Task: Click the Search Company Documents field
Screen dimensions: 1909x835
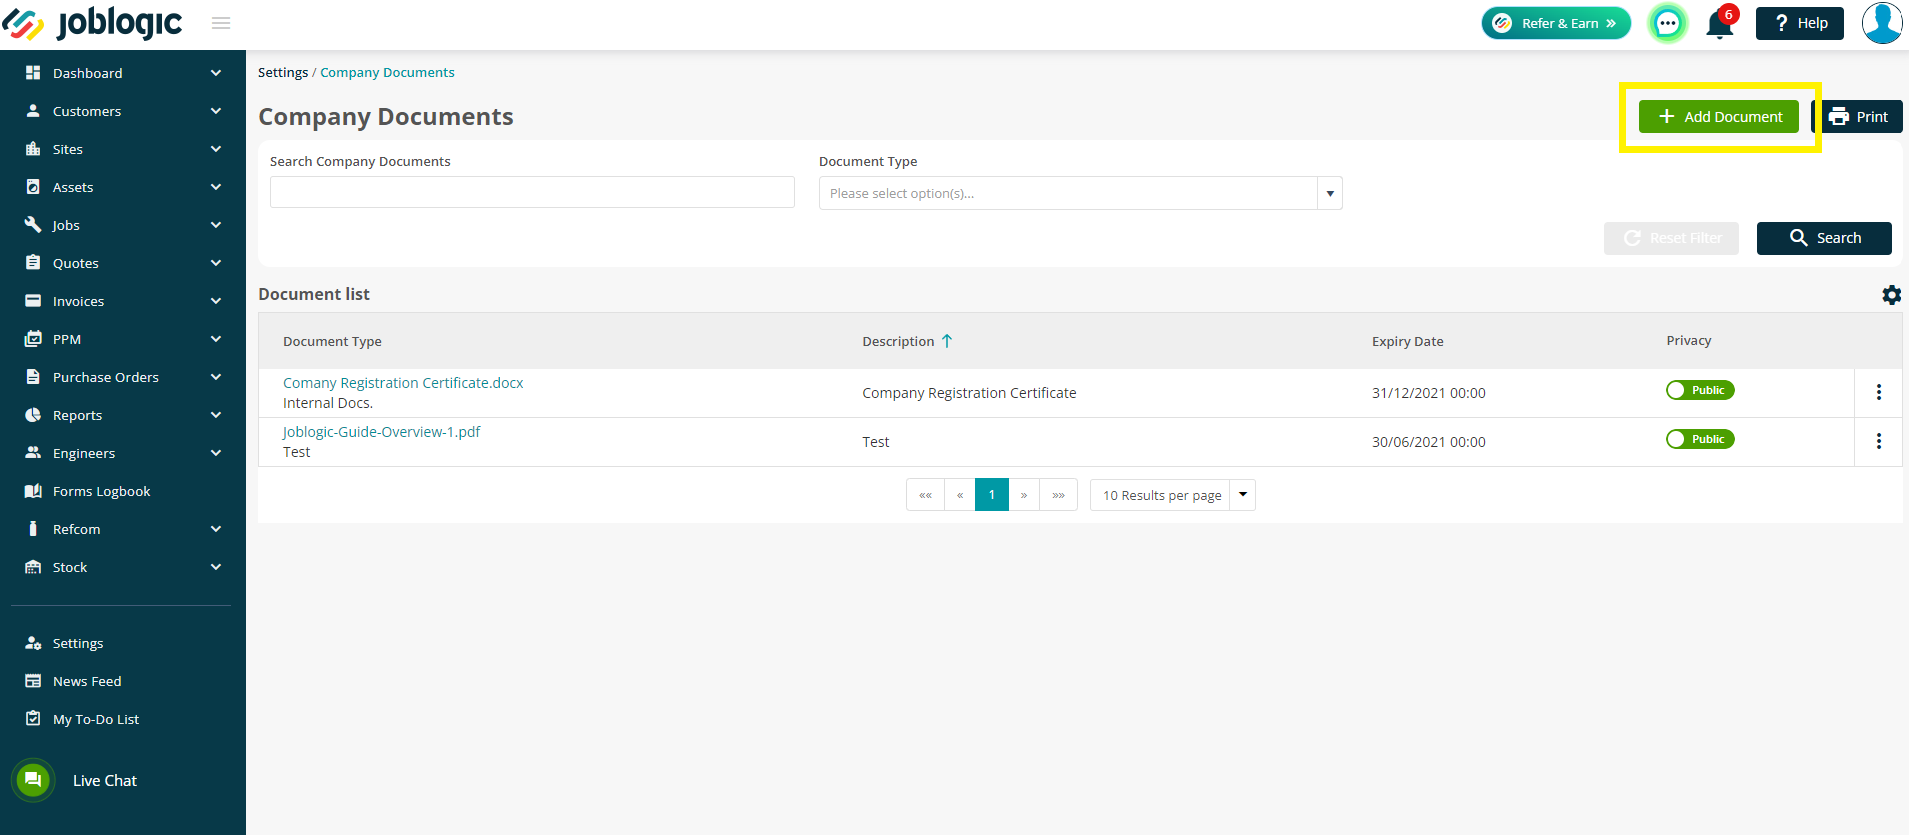Action: pos(532,192)
